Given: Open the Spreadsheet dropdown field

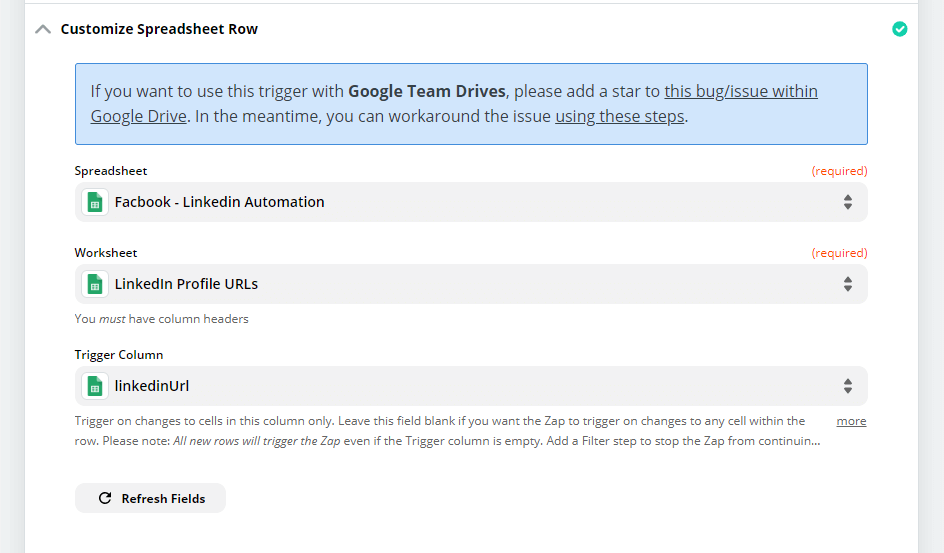Looking at the screenshot, I should 471,202.
